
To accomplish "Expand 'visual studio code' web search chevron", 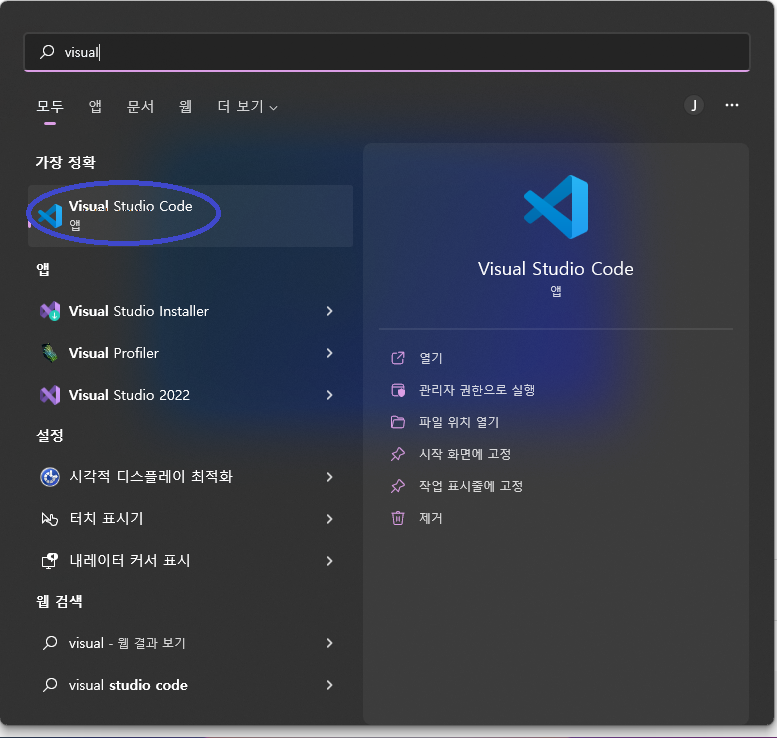I will [330, 685].
